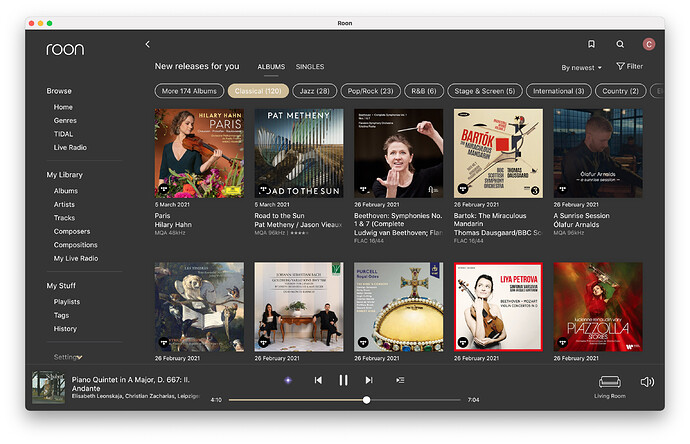This screenshot has width=690, height=444.
Task: Toggle the Classical (120) genre chip
Action: [258, 91]
